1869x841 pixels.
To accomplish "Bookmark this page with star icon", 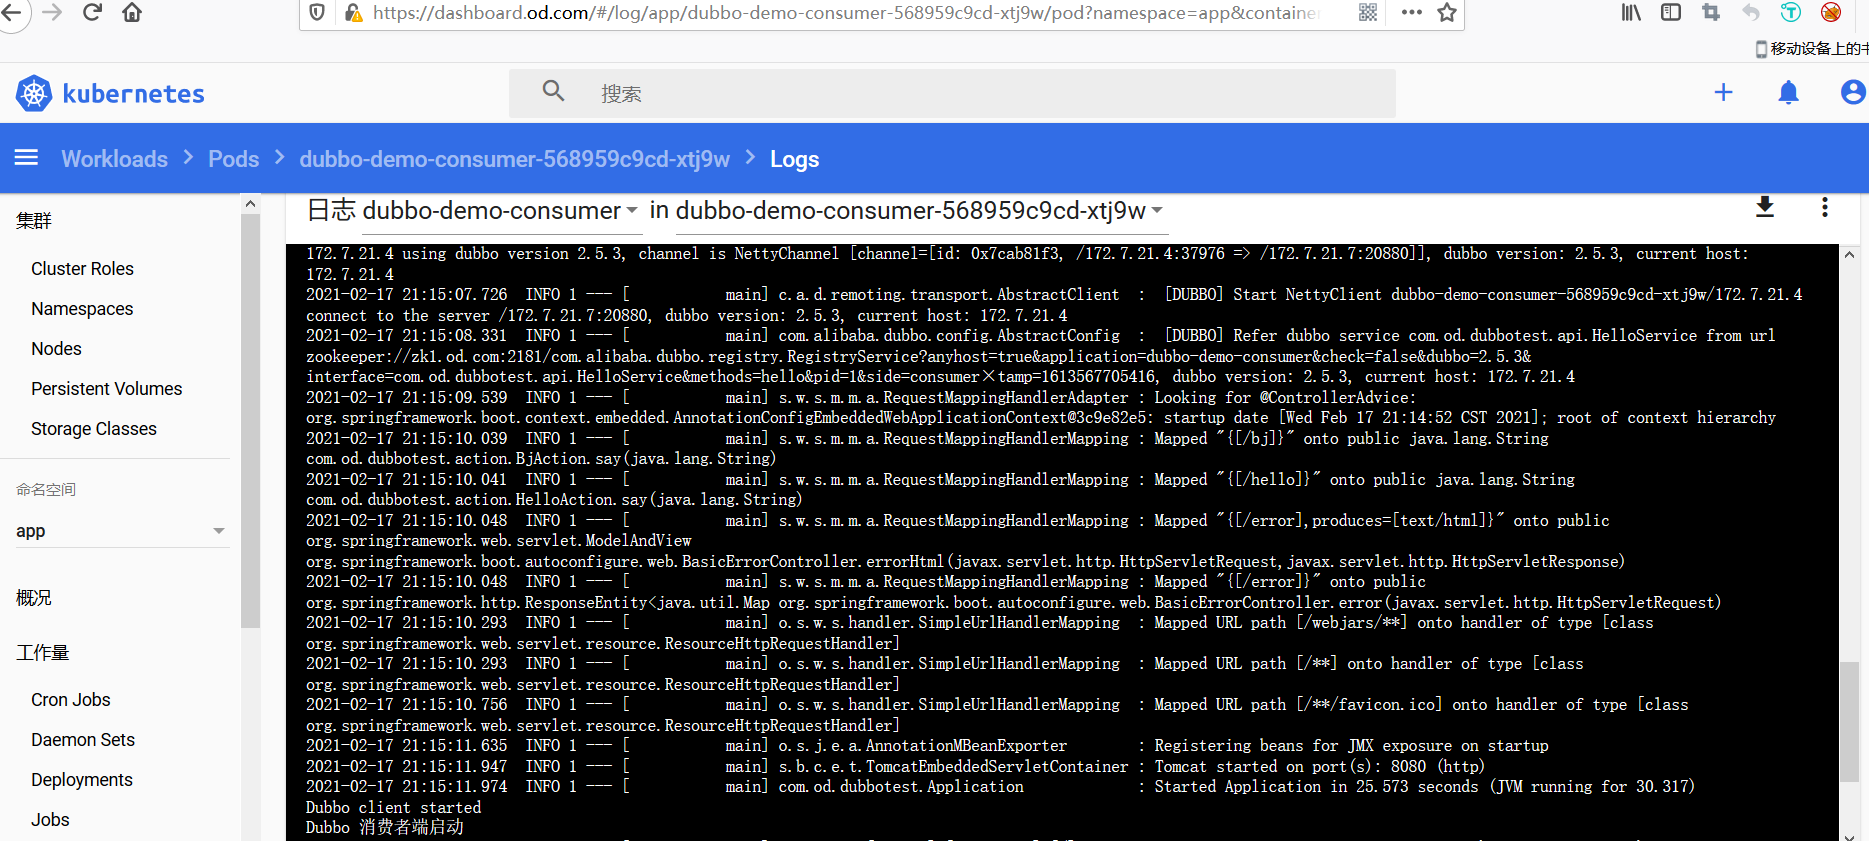I will [x=1447, y=12].
